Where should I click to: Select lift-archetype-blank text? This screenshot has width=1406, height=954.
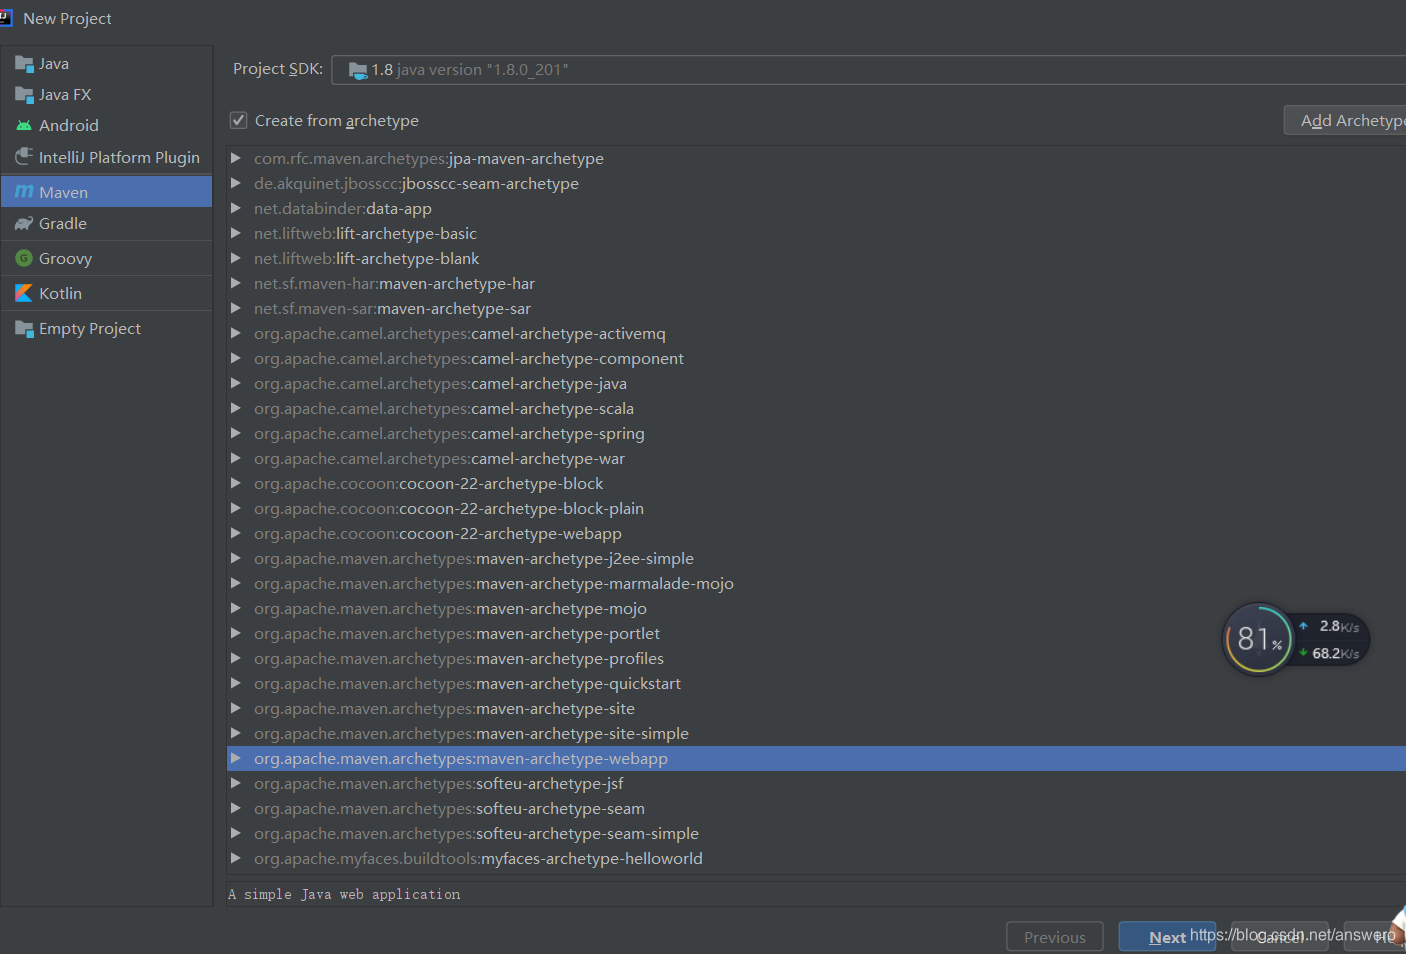point(407,258)
